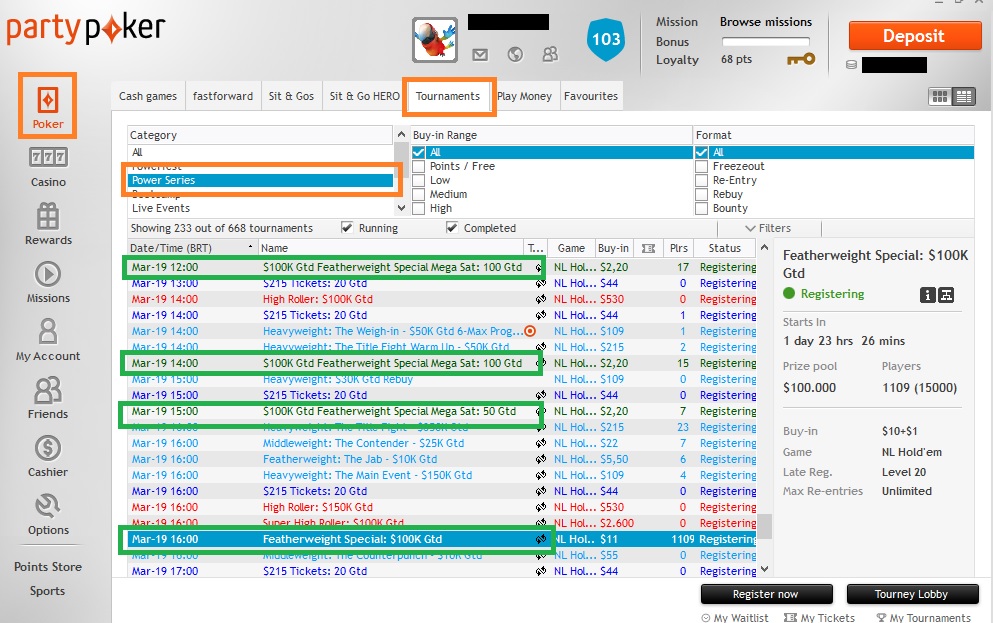Switch to grid view layout icon
Image resolution: width=993 pixels, height=623 pixels.
coord(940,96)
